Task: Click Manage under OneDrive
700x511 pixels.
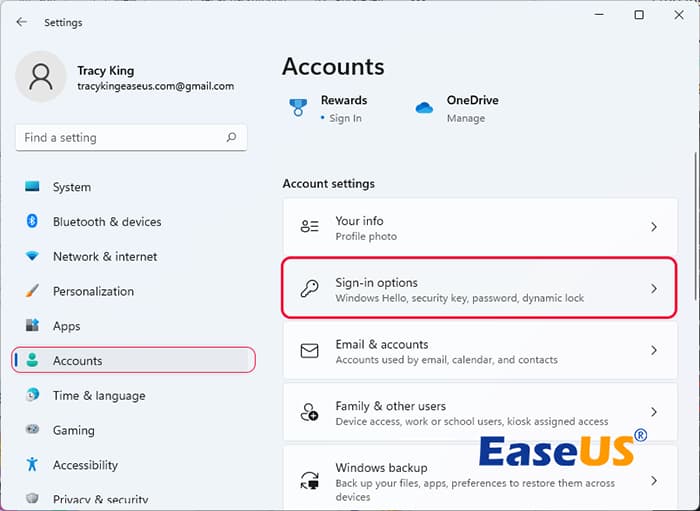Action: 465,118
